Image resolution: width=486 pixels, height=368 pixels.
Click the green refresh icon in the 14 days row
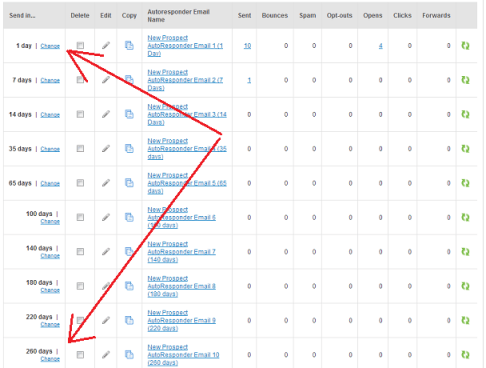point(465,114)
